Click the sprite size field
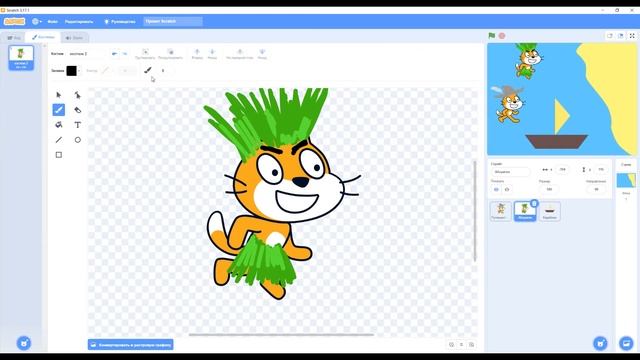Image resolution: width=640 pixels, height=360 pixels. coord(549,189)
